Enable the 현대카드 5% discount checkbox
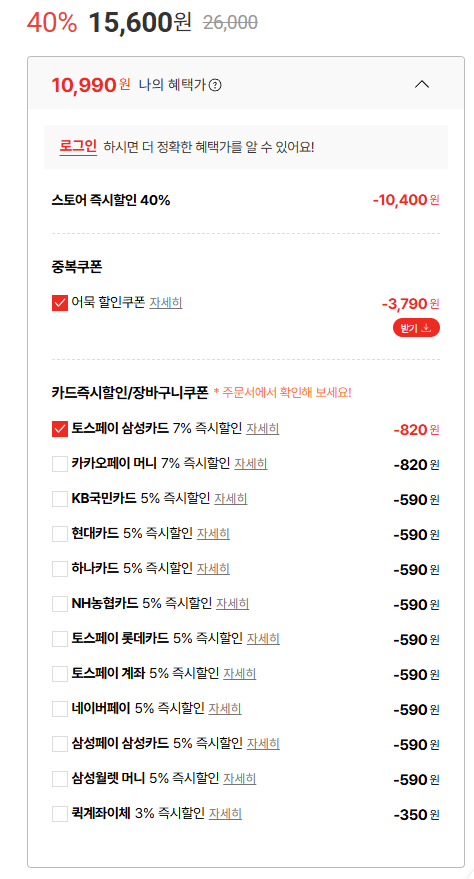Viewport: 474px width, 879px height. pyautogui.click(x=60, y=534)
